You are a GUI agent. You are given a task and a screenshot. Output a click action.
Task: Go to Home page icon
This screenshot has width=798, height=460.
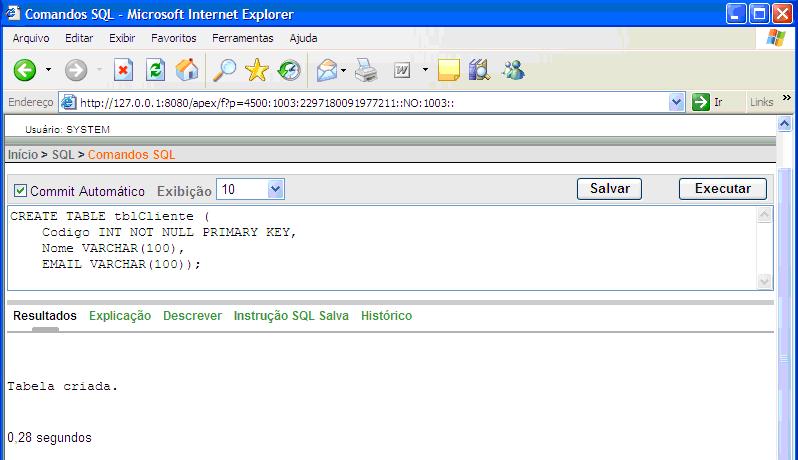(x=187, y=70)
